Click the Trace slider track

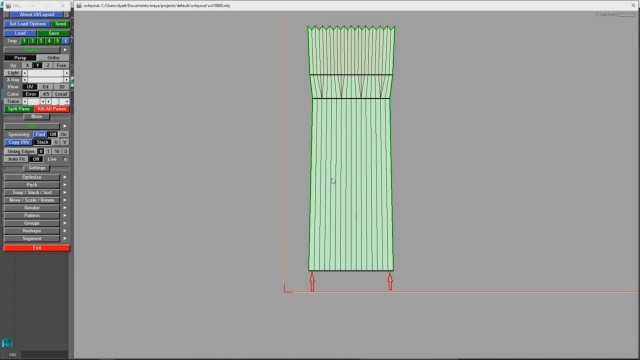[x=33, y=101]
